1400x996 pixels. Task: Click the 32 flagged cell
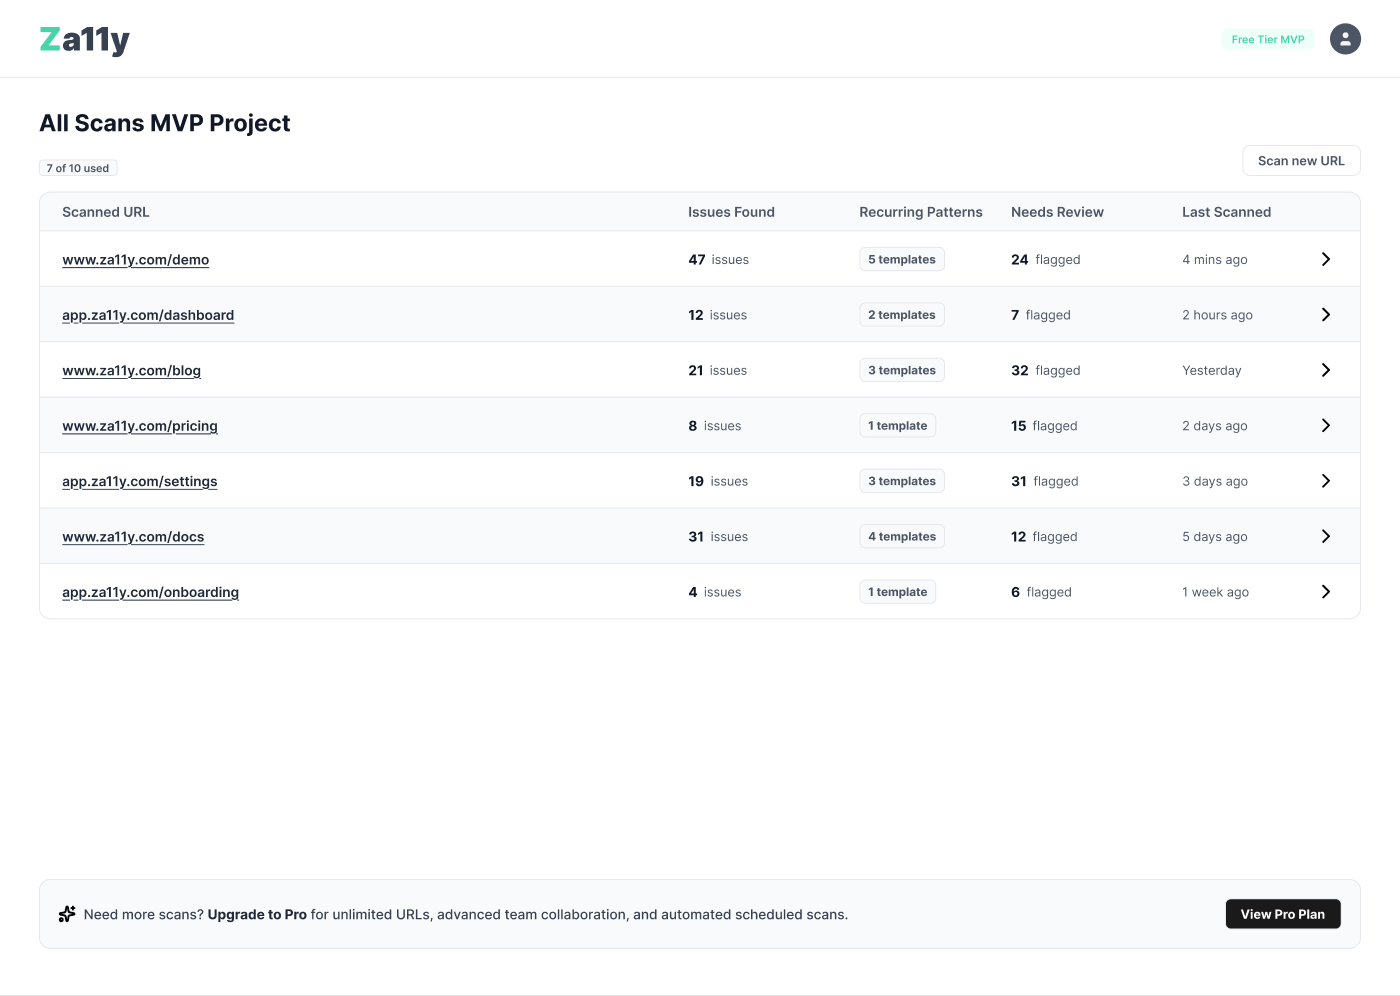pyautogui.click(x=1046, y=371)
